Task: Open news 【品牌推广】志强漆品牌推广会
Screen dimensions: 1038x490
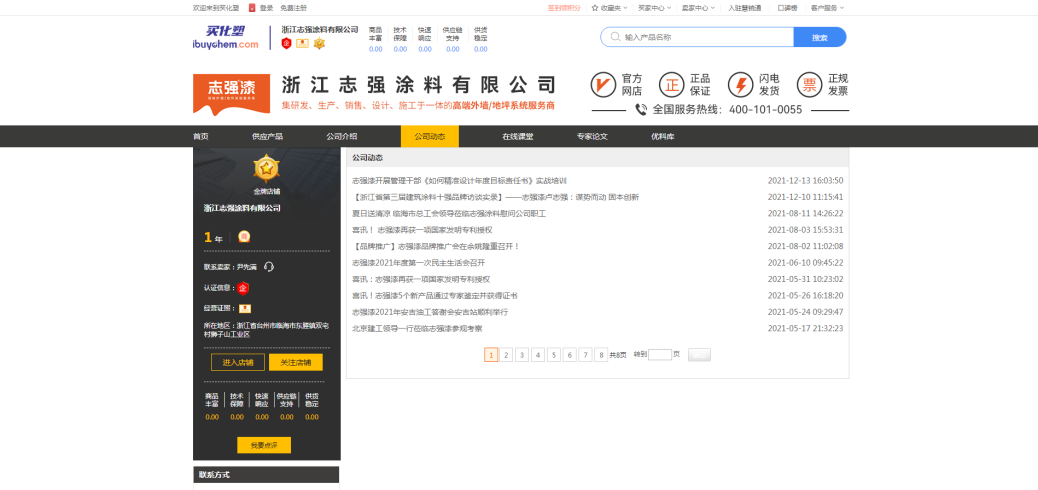Action: pos(436,246)
